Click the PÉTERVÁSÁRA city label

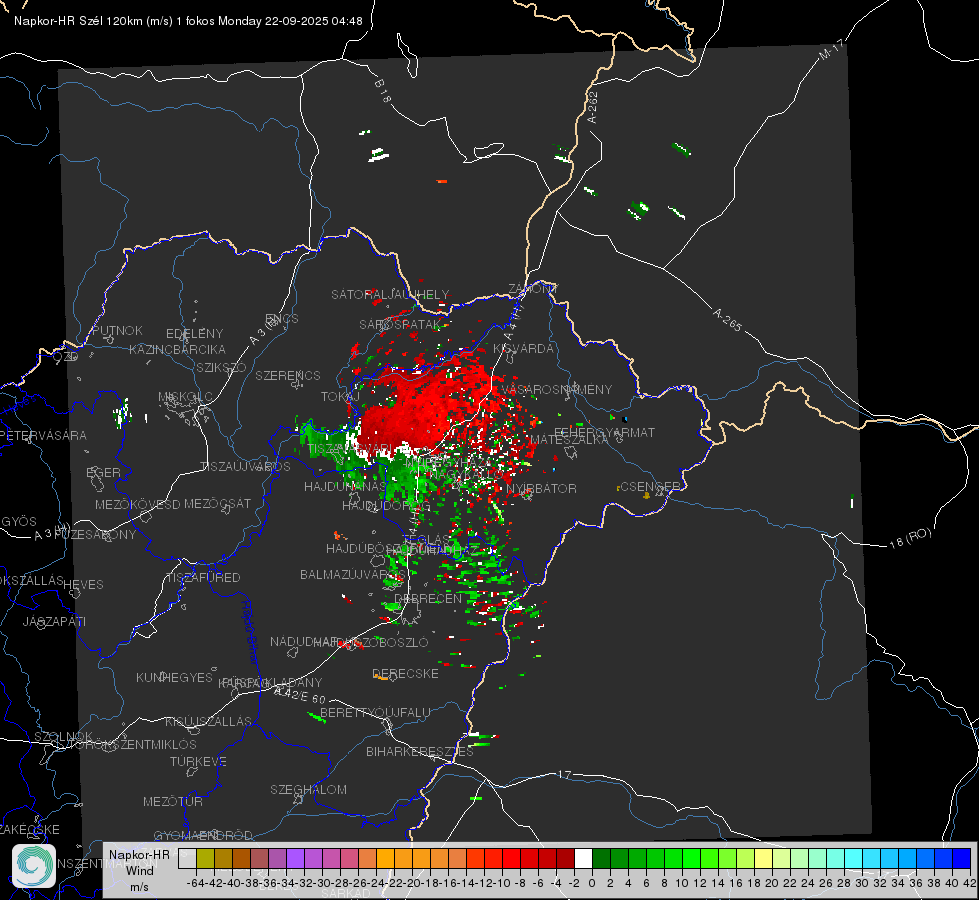pyautogui.click(x=43, y=435)
